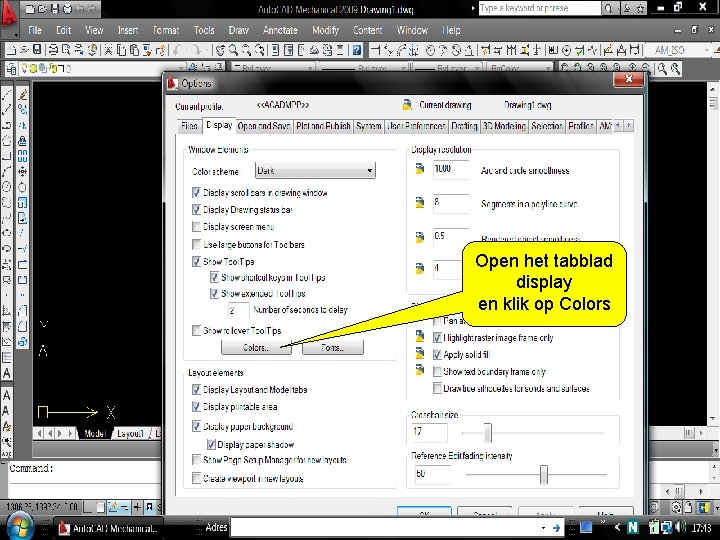Select the Line tool in draw toolbar
Image resolution: width=720 pixels, height=540 pixels.
pos(7,95)
